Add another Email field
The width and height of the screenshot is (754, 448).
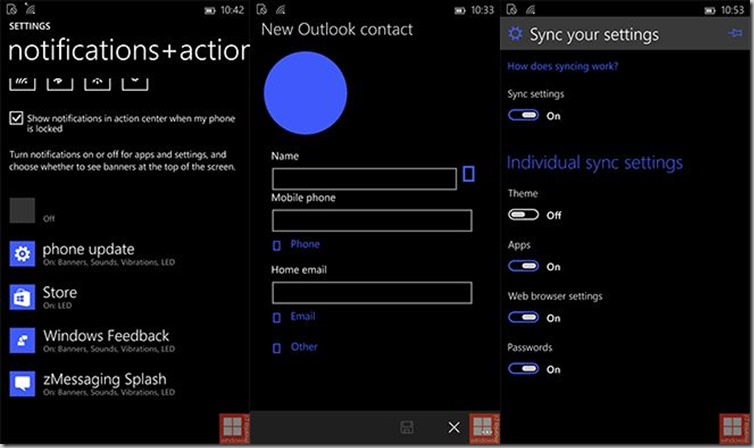pyautogui.click(x=303, y=316)
